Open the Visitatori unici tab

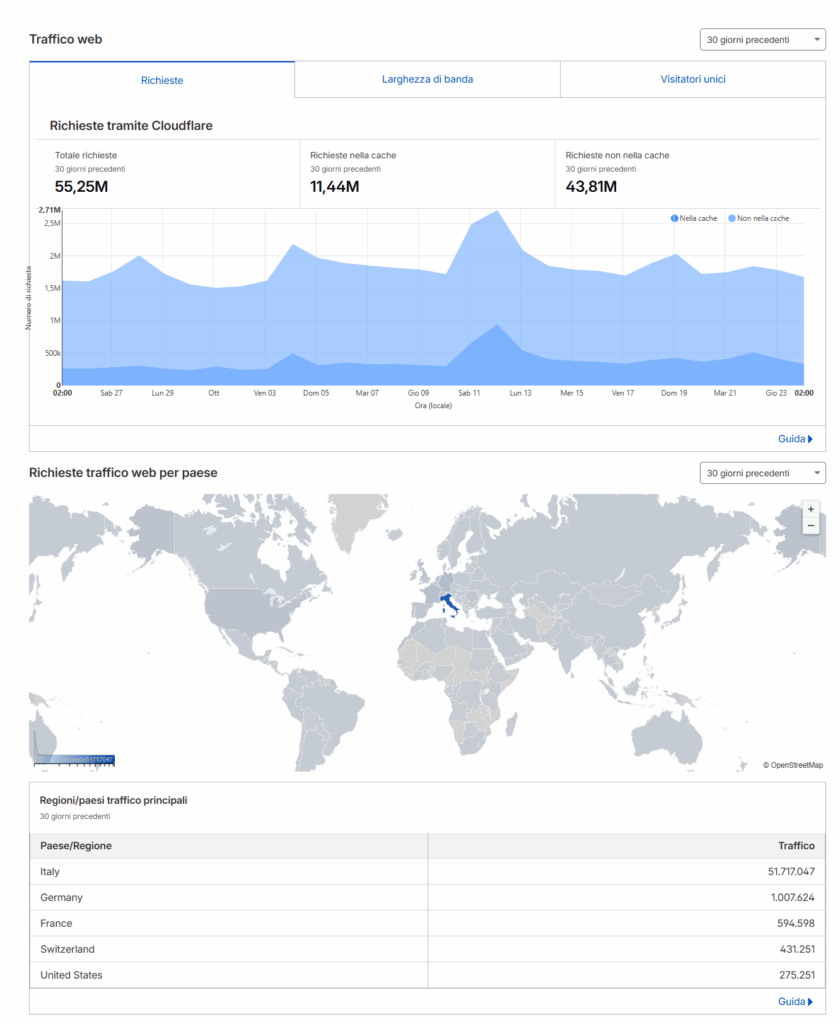(x=692, y=80)
